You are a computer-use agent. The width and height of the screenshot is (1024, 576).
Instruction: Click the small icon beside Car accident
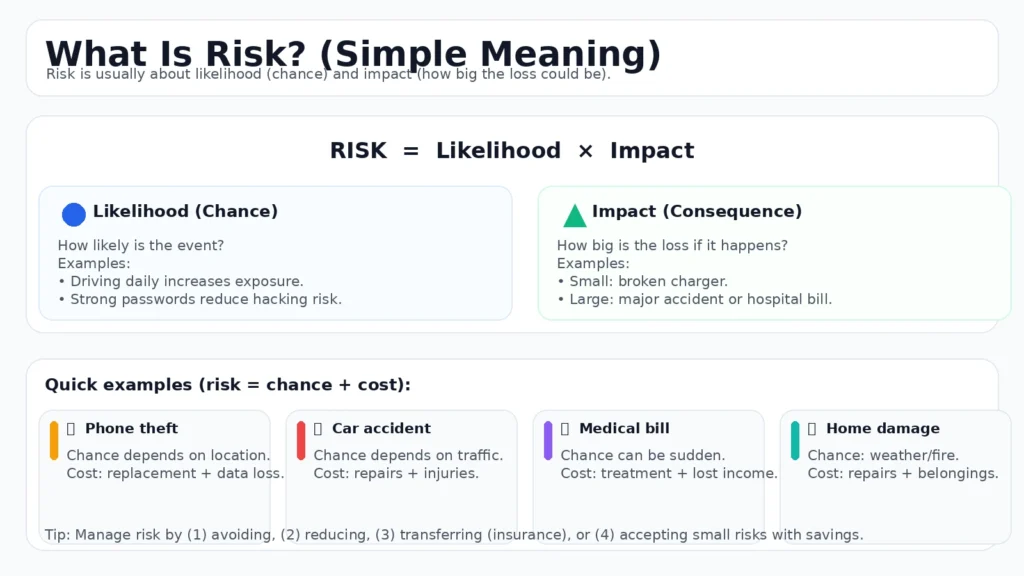(x=318, y=429)
